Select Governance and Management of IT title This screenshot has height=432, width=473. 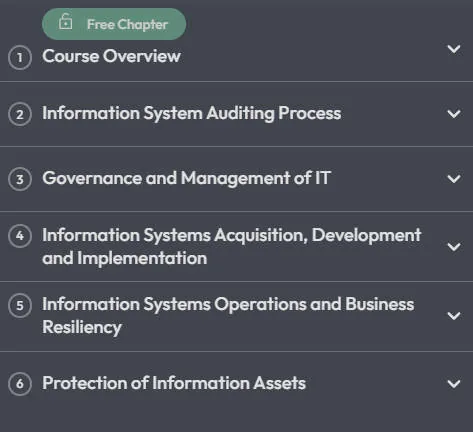pyautogui.click(x=186, y=178)
